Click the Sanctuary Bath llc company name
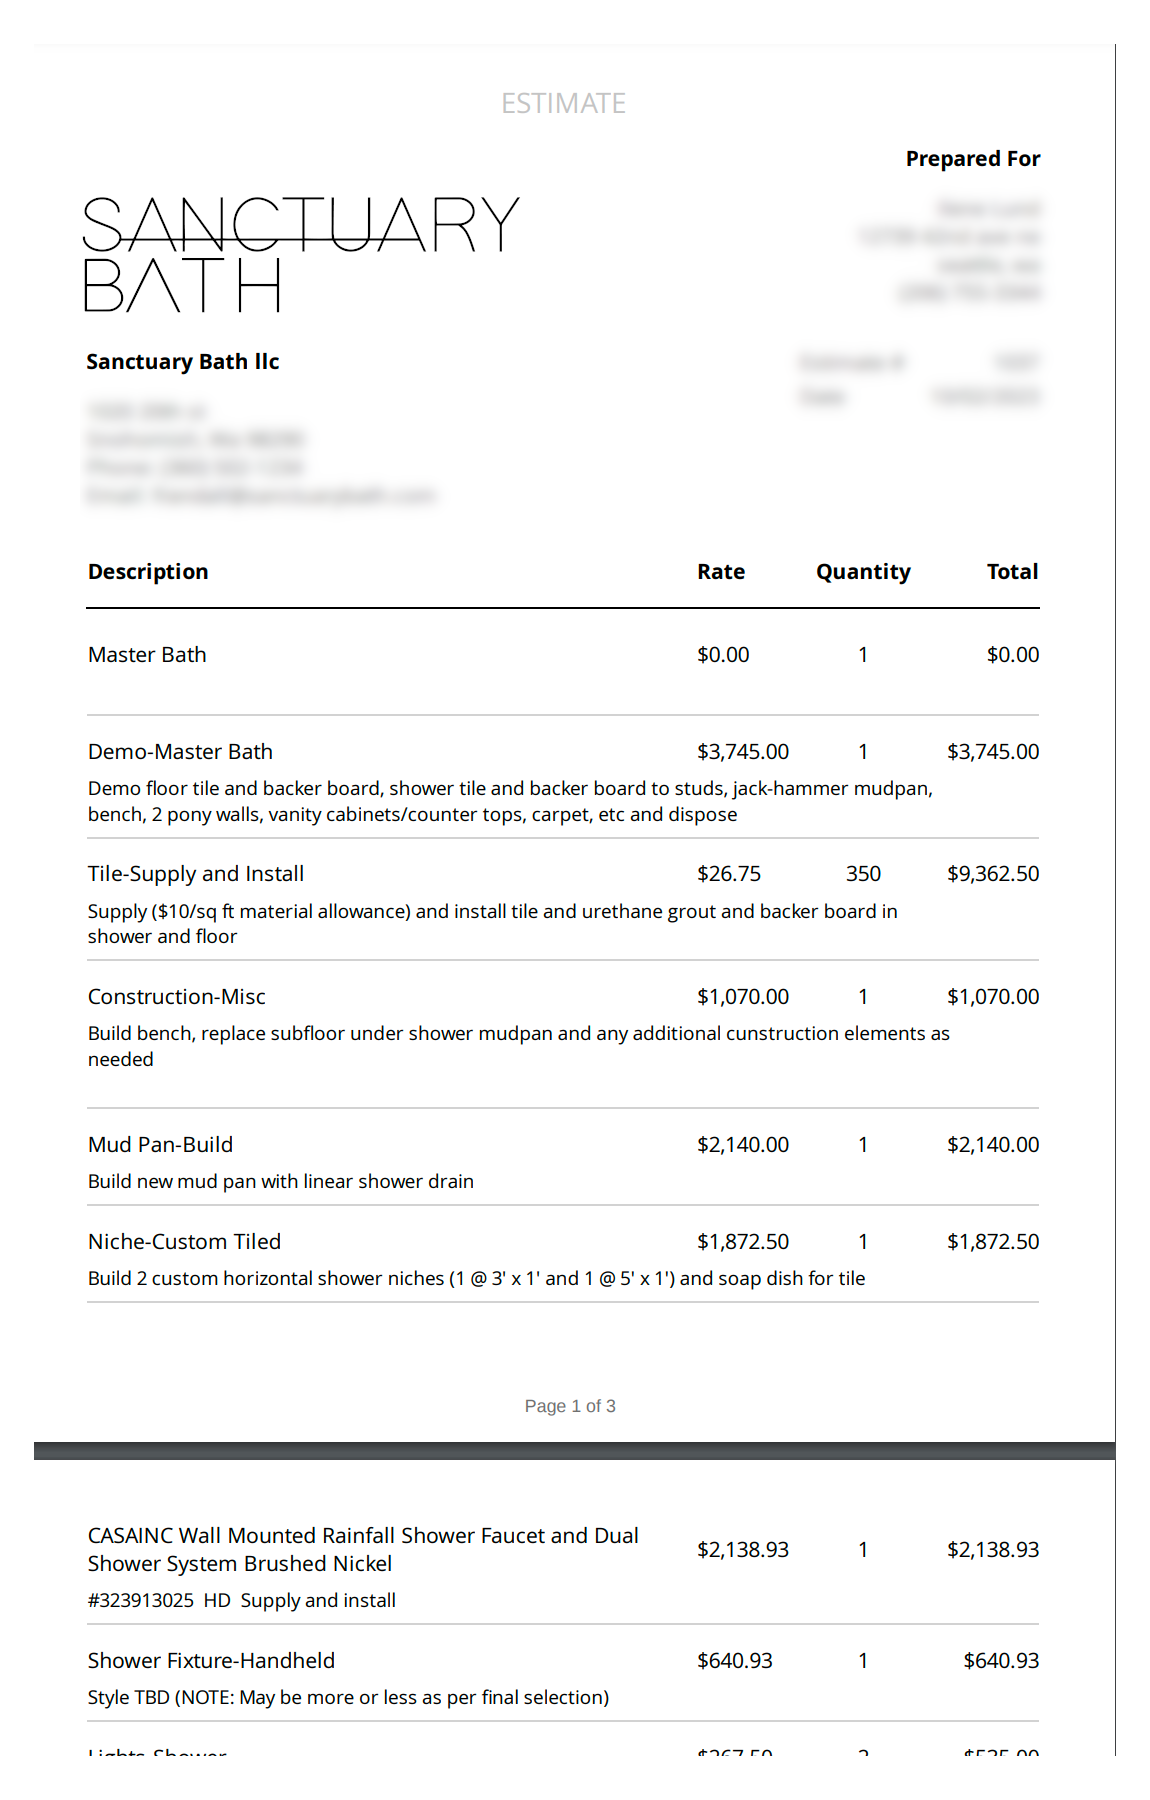1150x1800 pixels. click(182, 362)
